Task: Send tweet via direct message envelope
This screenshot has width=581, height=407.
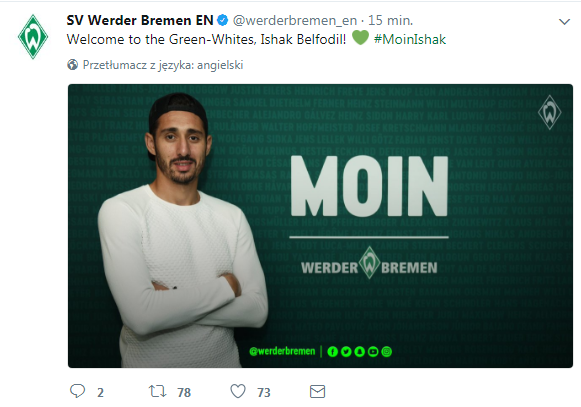Action: [x=318, y=391]
